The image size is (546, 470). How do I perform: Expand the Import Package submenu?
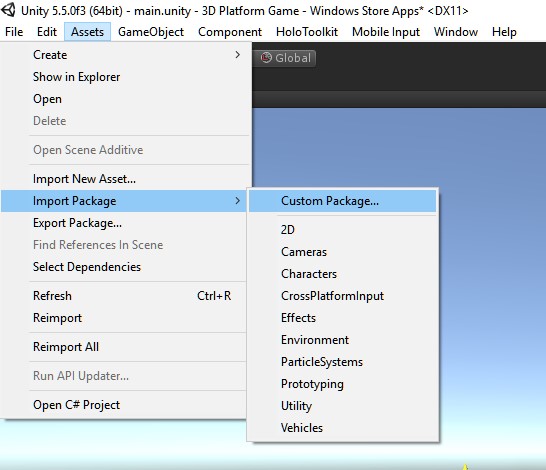(x=124, y=201)
